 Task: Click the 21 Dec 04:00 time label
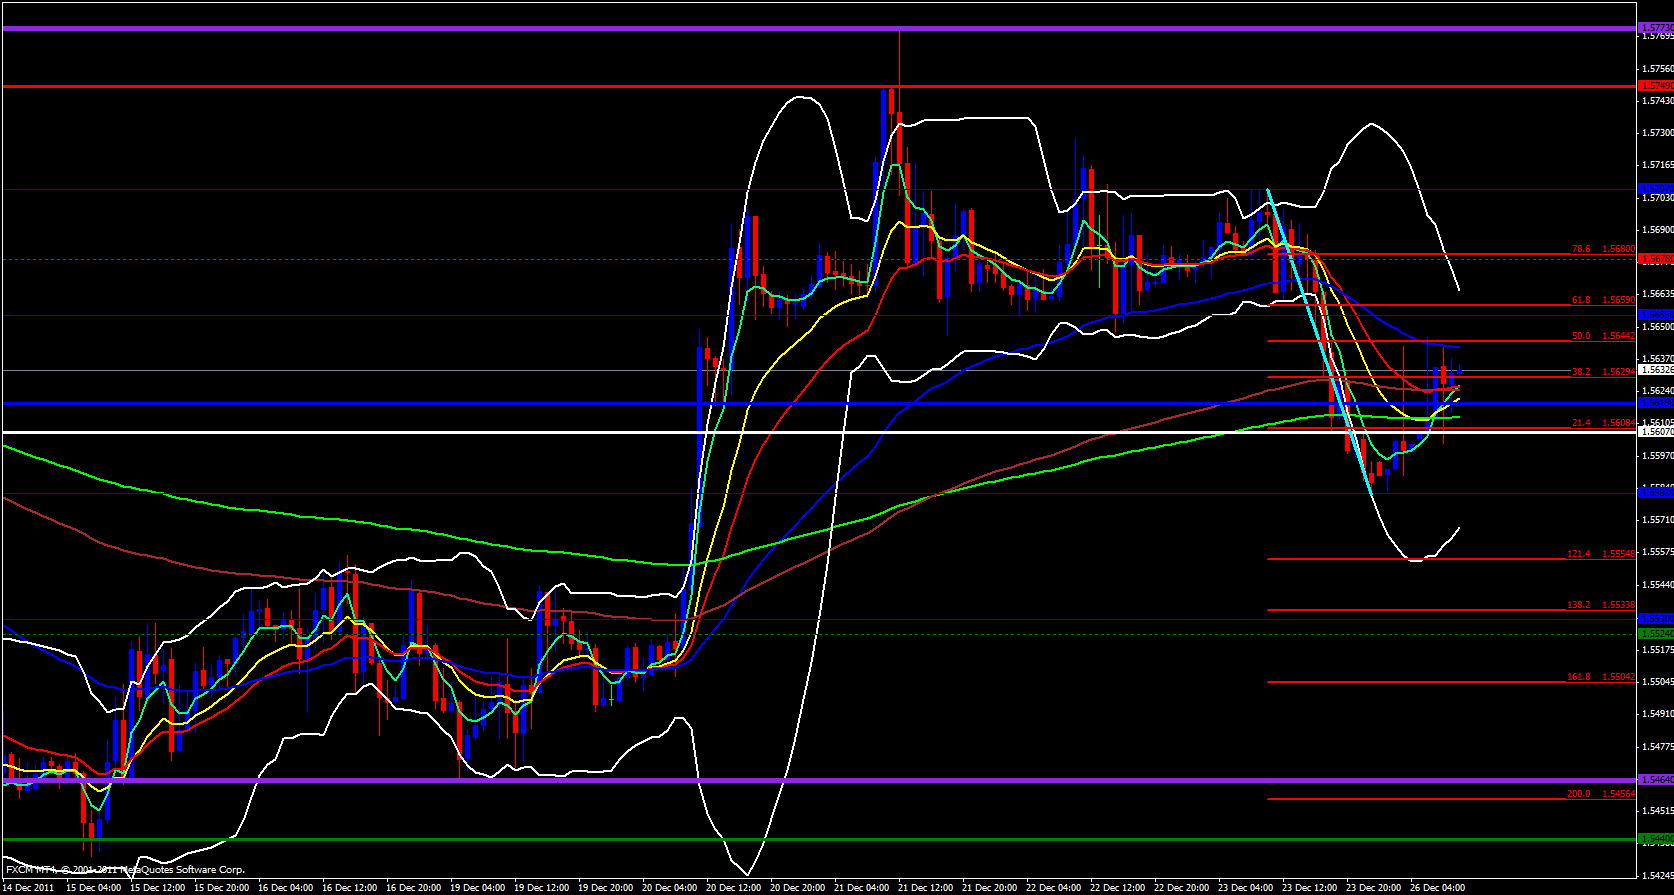point(862,888)
